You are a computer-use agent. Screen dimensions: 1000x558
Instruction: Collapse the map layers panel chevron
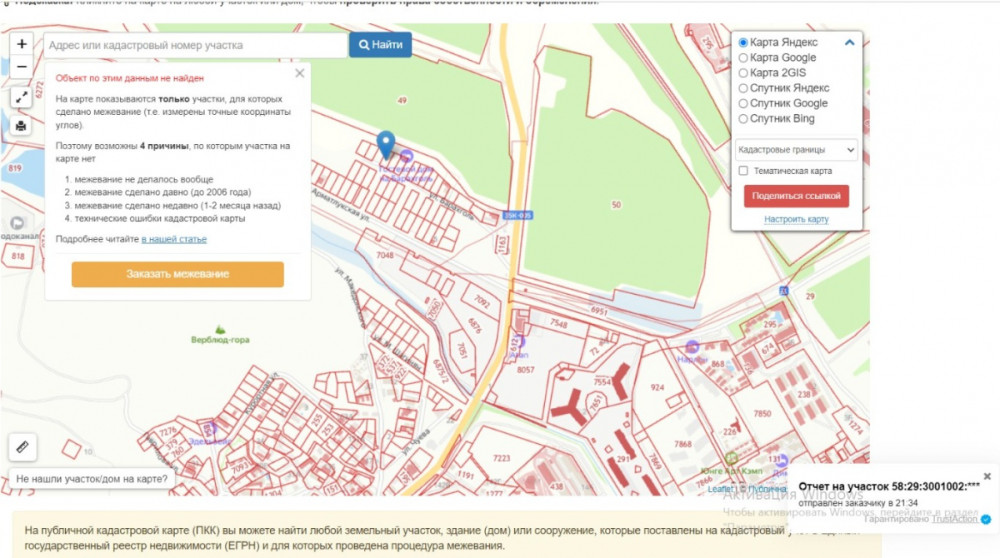click(849, 43)
